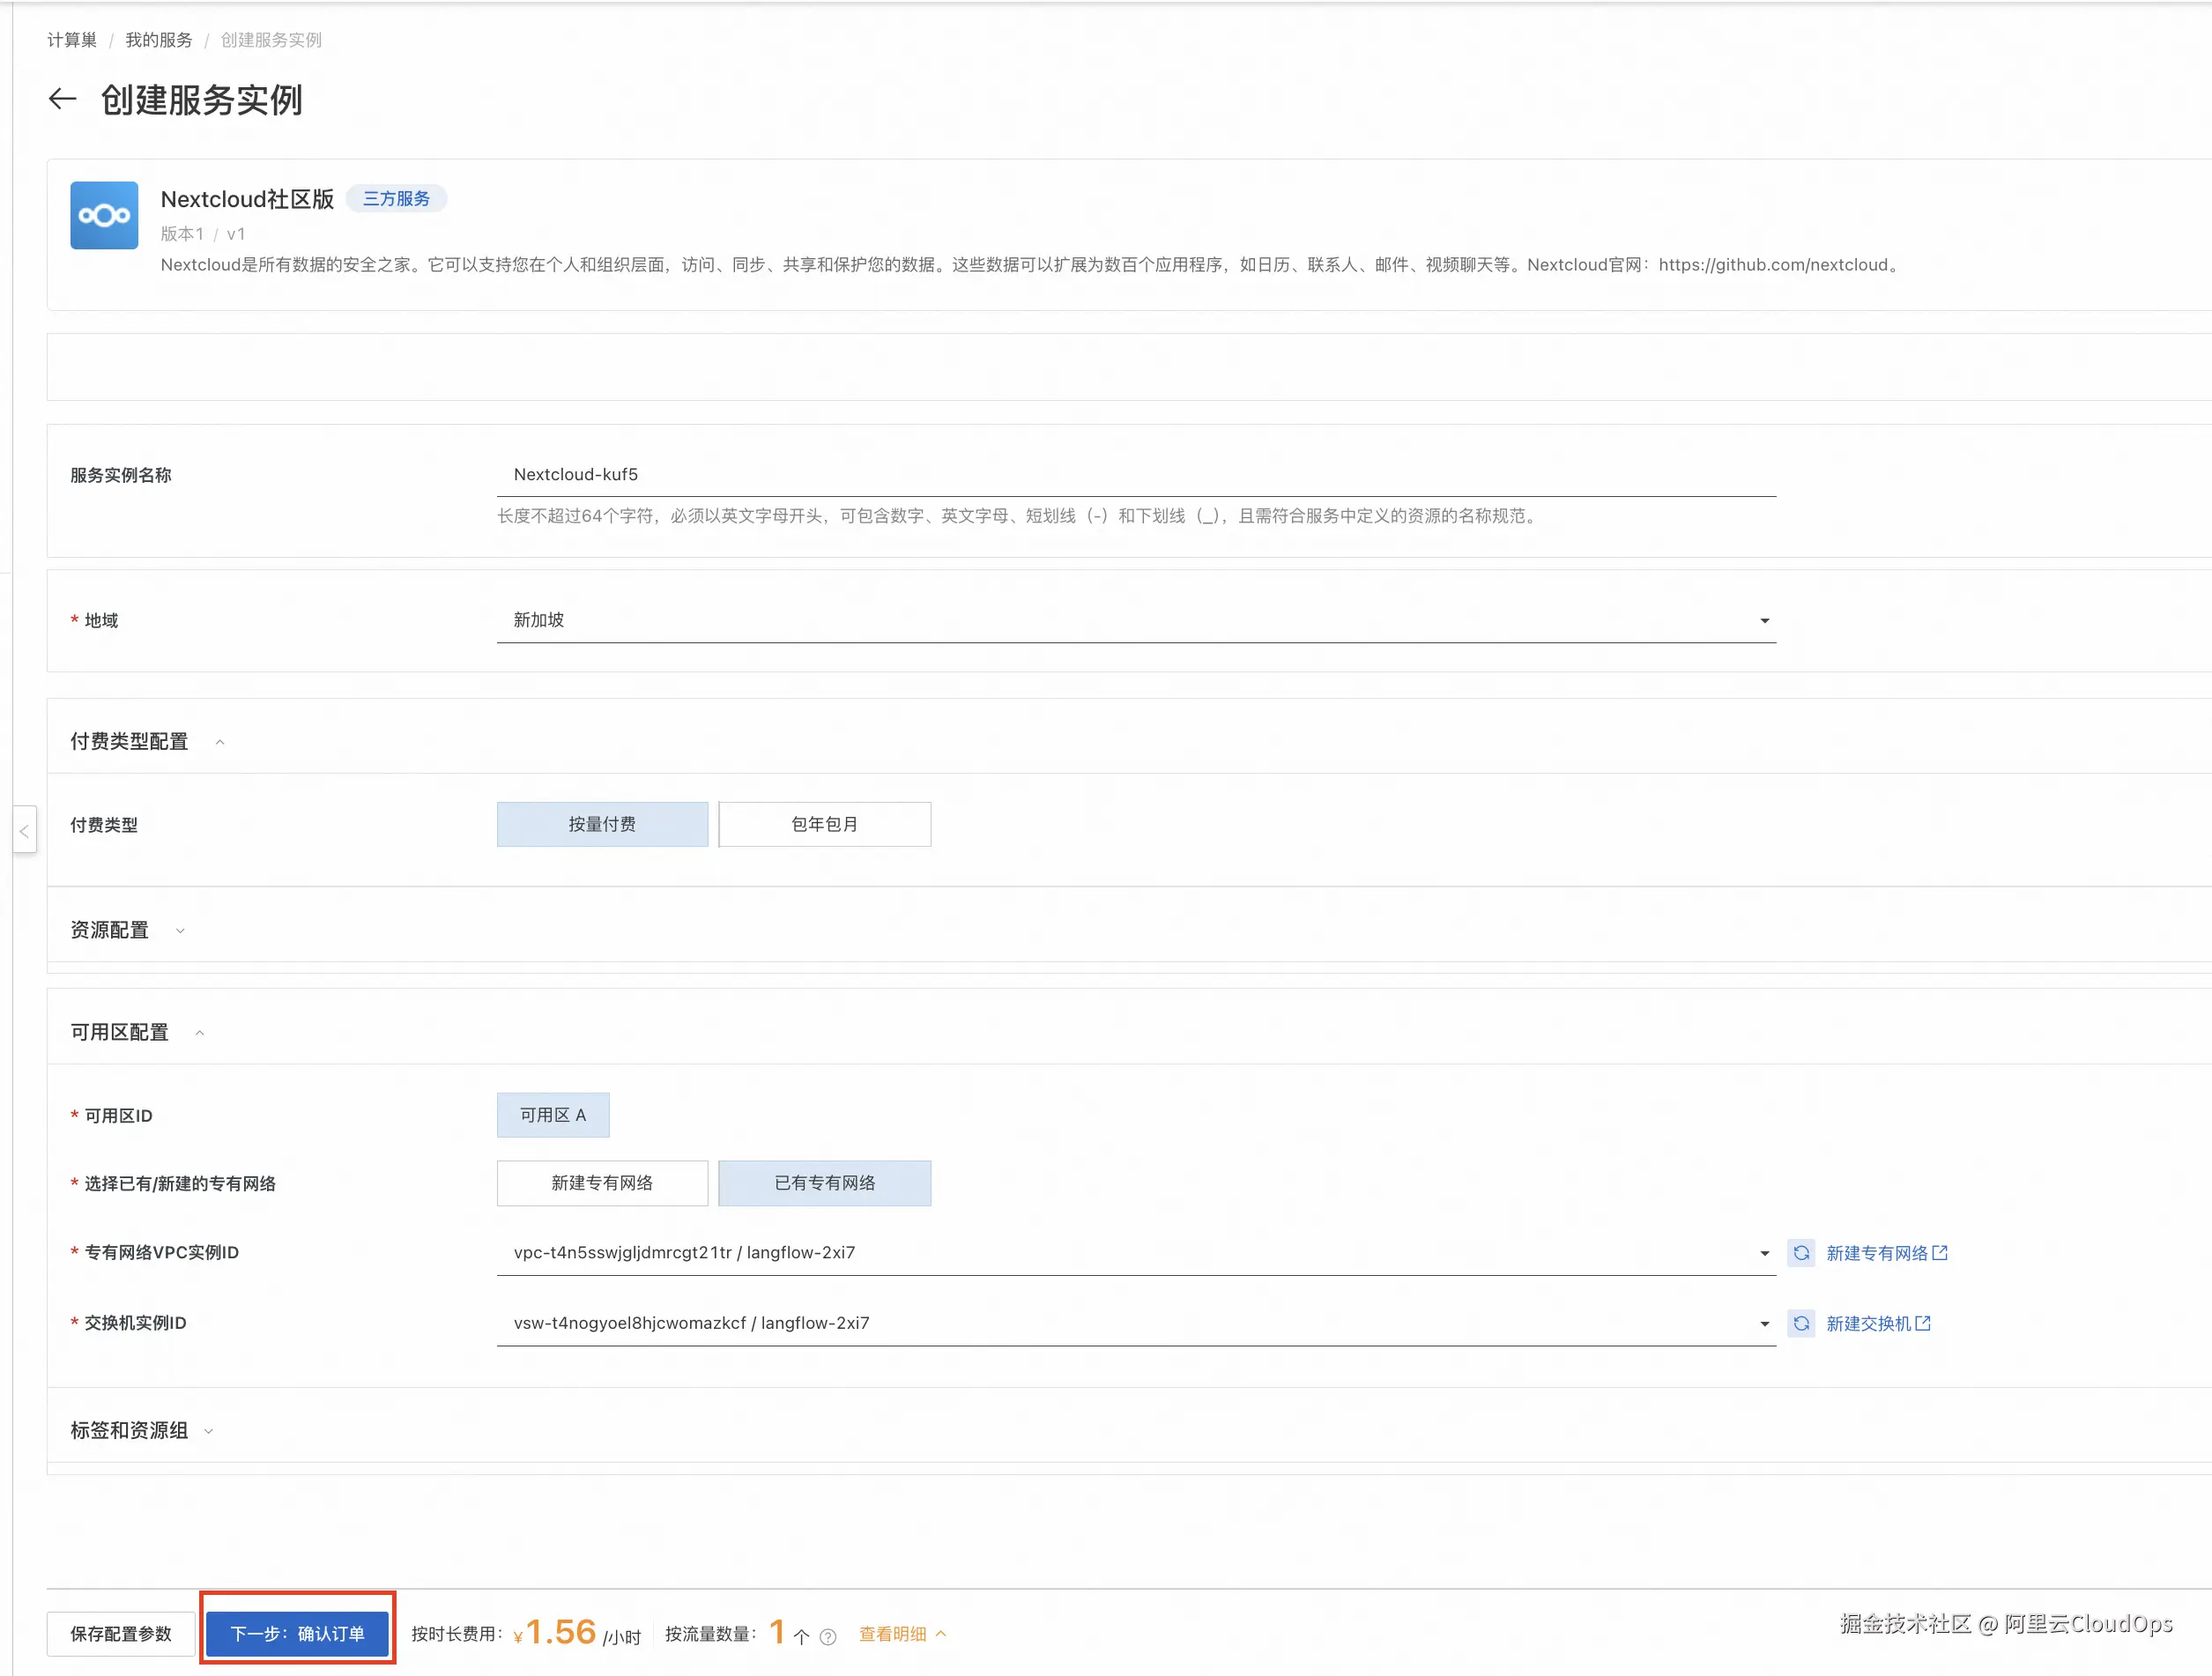The height and width of the screenshot is (1676, 2212).
Task: Click the back arrow beside 创建服务实例
Action: [62, 99]
